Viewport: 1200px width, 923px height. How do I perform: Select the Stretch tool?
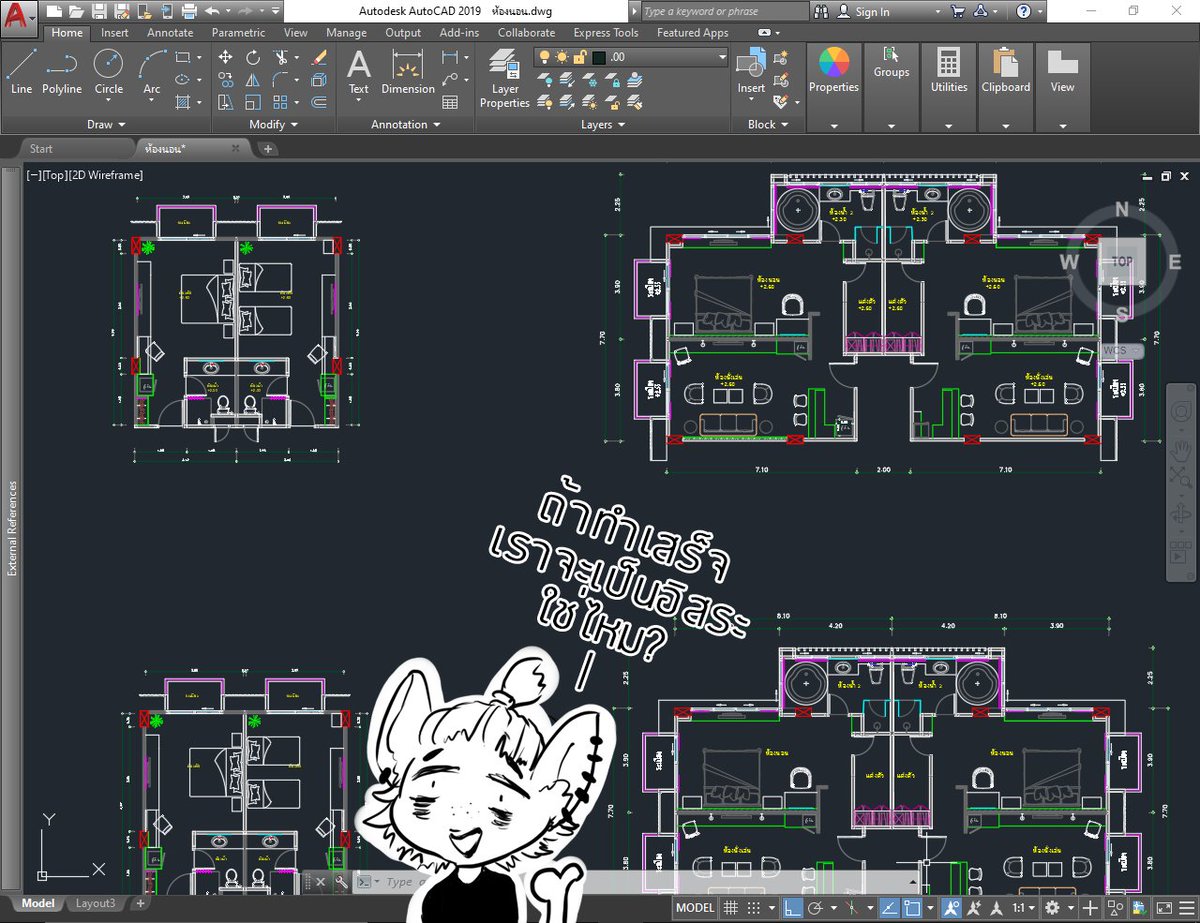[226, 102]
